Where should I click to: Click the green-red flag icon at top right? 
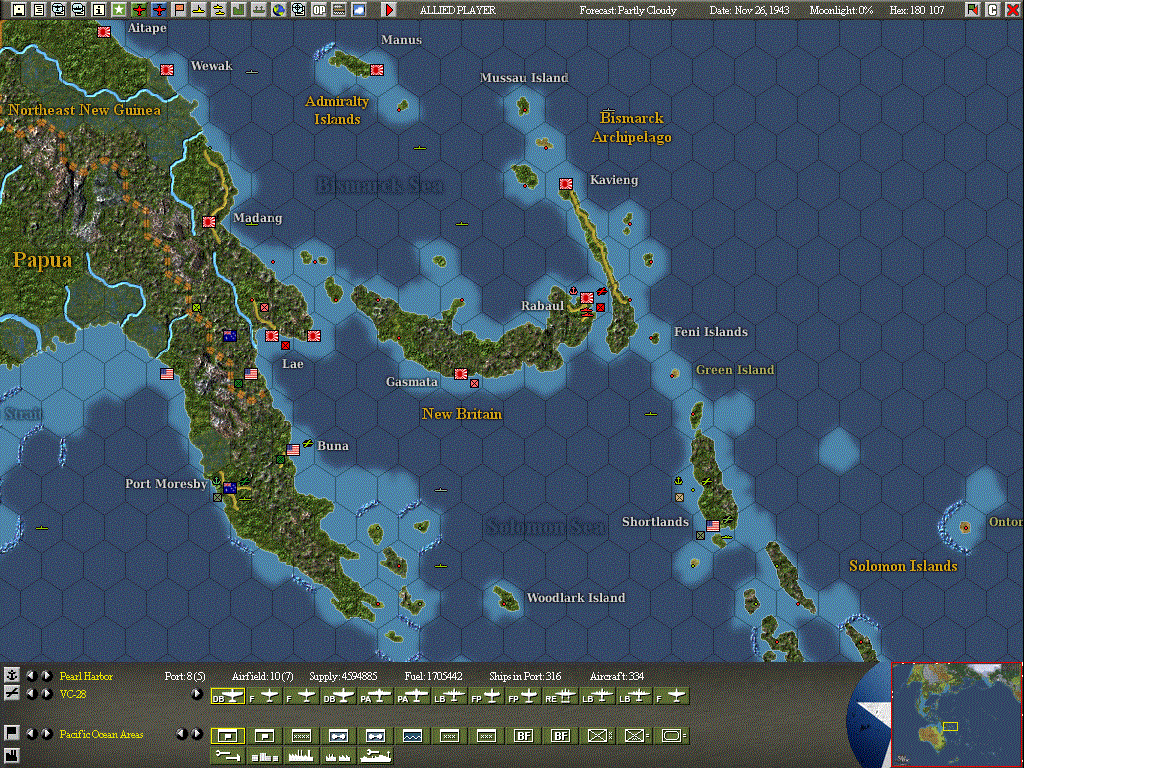point(973,10)
